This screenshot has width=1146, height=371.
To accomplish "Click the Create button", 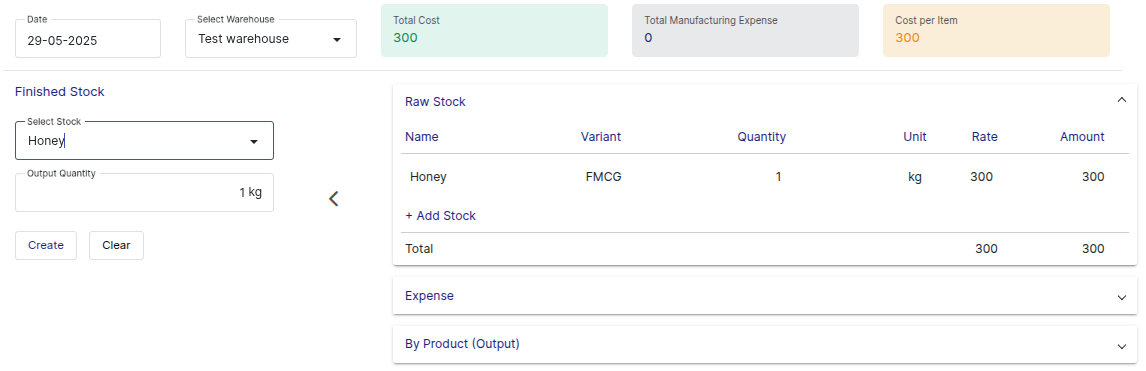I will click(x=46, y=245).
